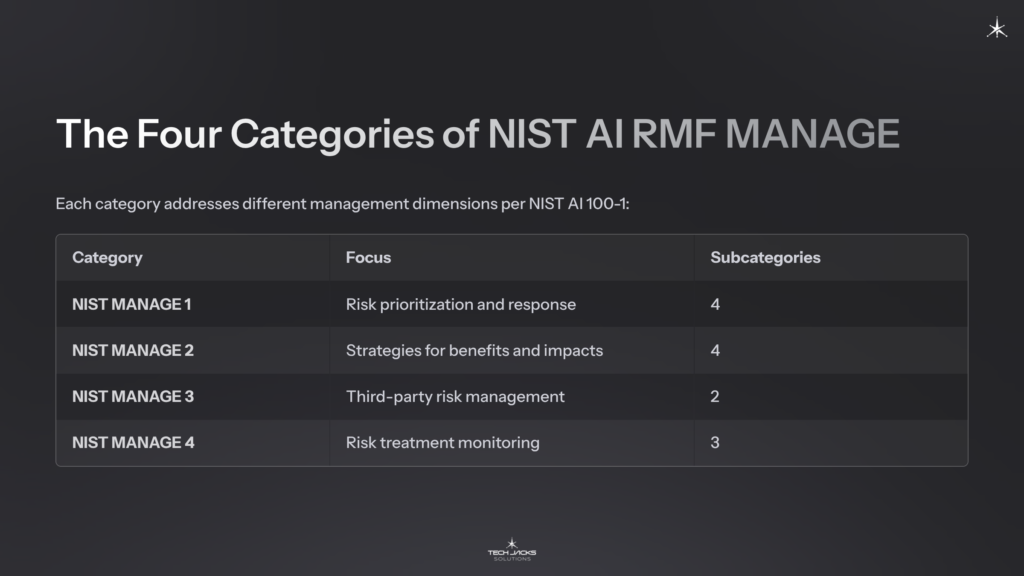Select the 'Focus' column header
The image size is (1024, 576).
[366, 258]
